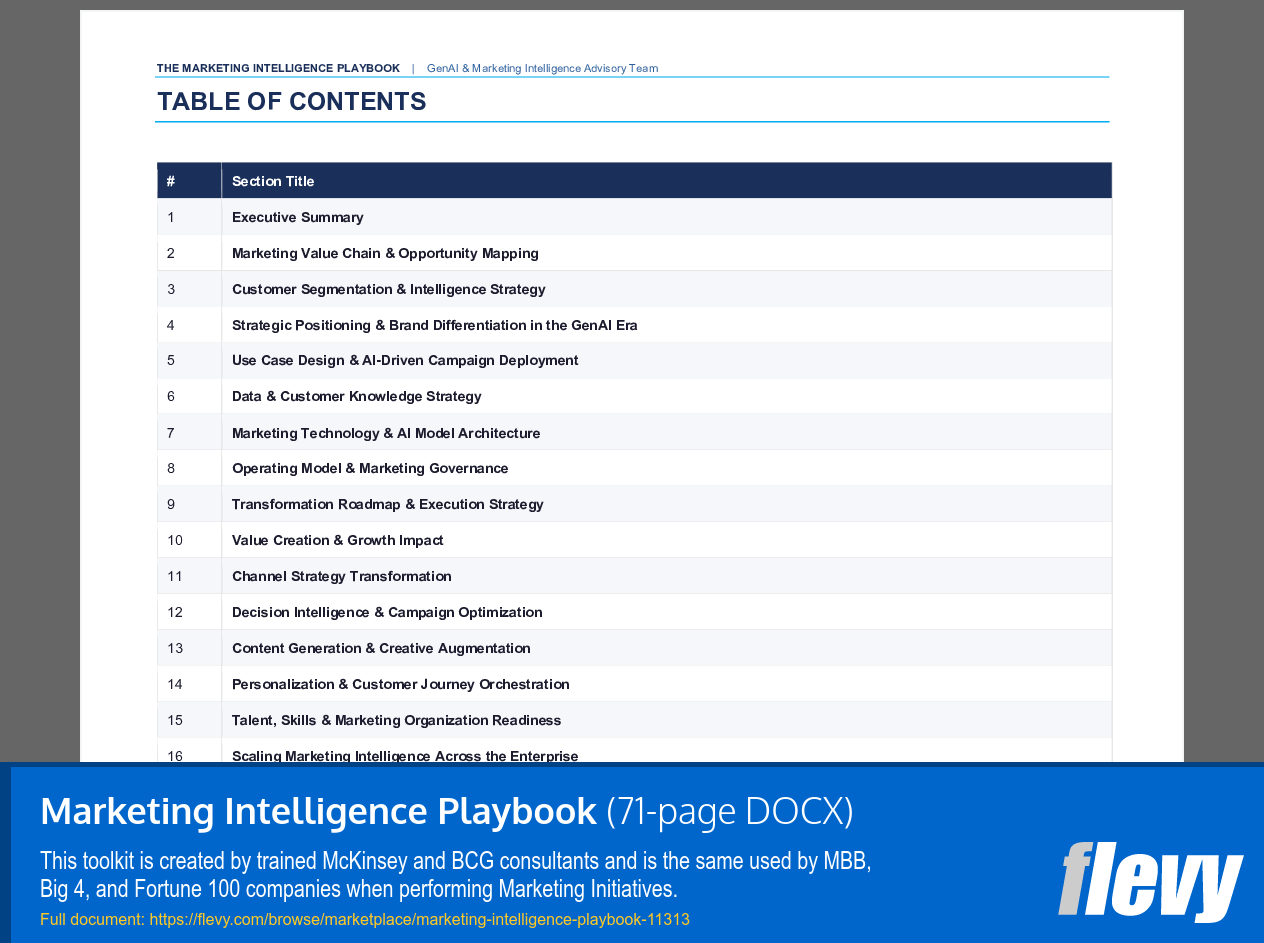
Task: Select Transformation Roadmap & Execution Strategy section
Action: coord(387,504)
